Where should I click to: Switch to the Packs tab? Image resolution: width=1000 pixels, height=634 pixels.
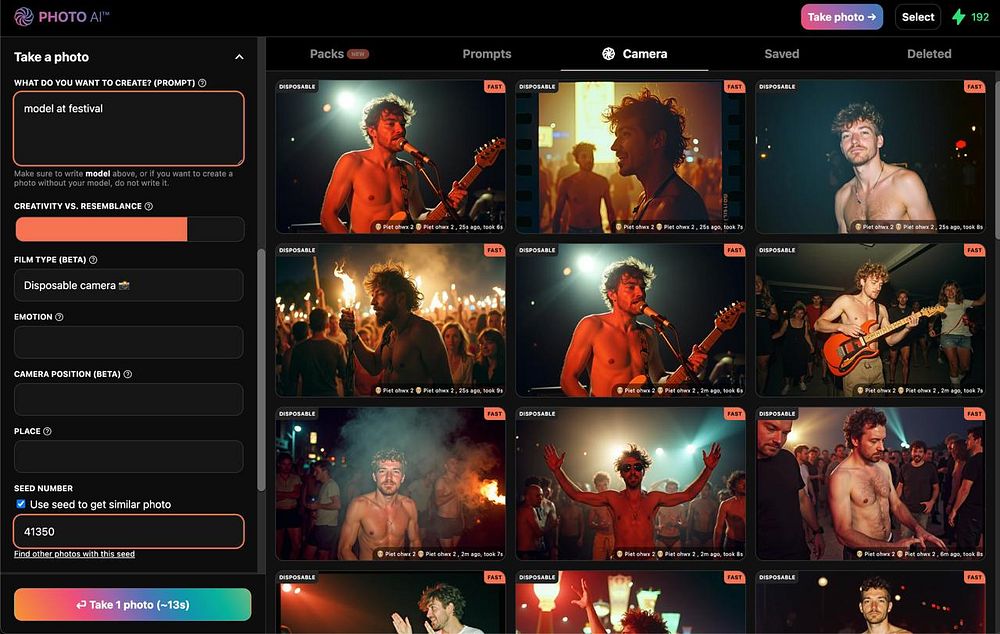click(x=339, y=54)
